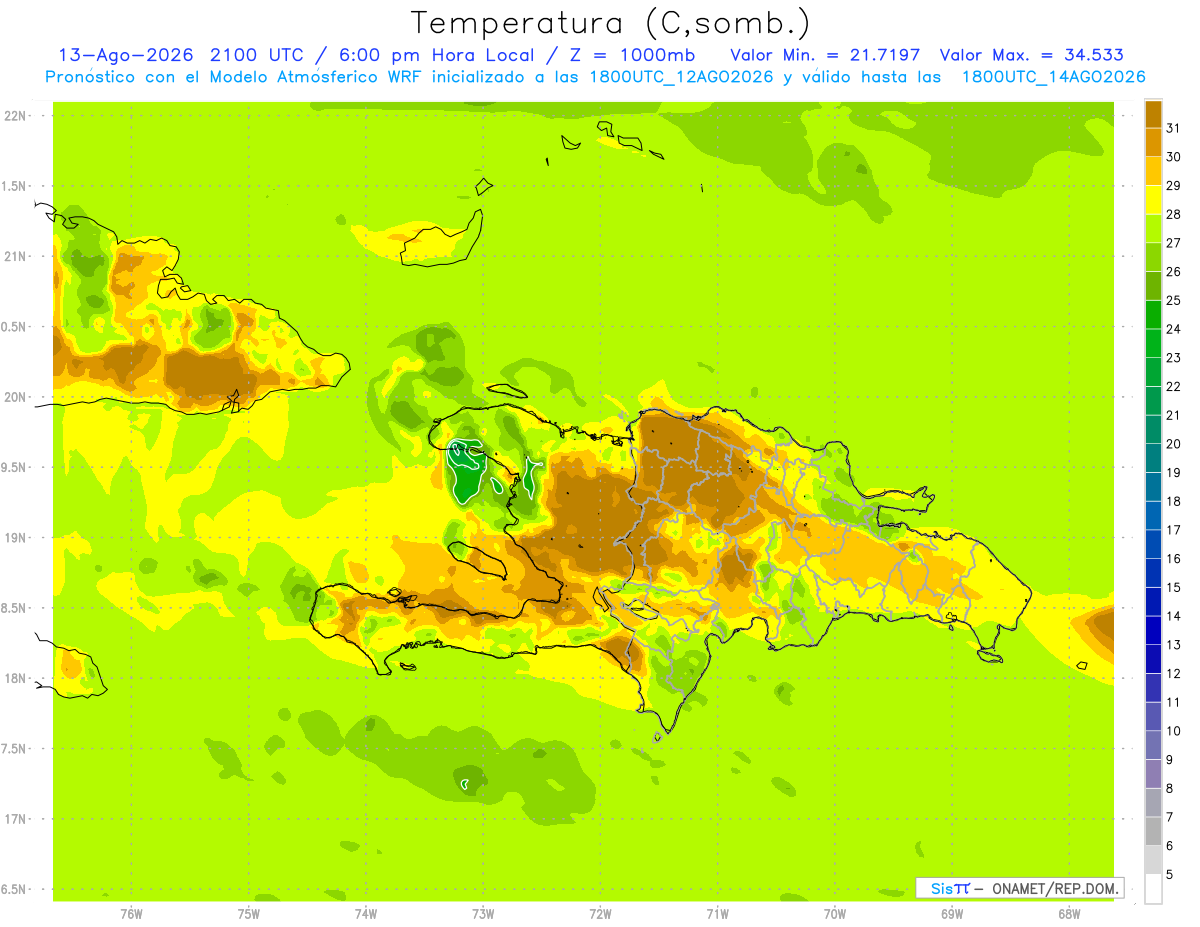The image size is (1200, 927).
Task: Select the date text '13-Ago-2026'
Action: (x=125, y=55)
